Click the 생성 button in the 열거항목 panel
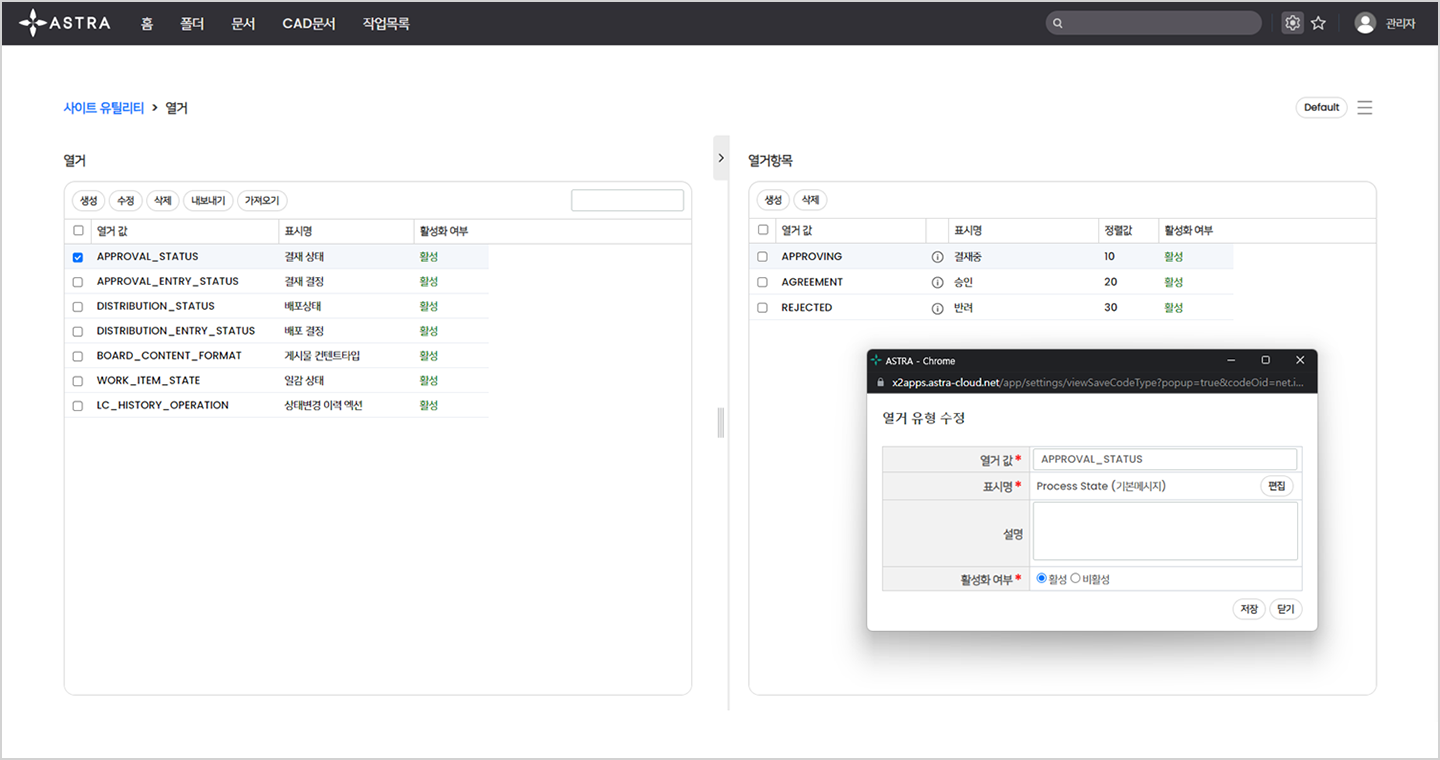Viewport: 1440px width, 760px height. (773, 200)
